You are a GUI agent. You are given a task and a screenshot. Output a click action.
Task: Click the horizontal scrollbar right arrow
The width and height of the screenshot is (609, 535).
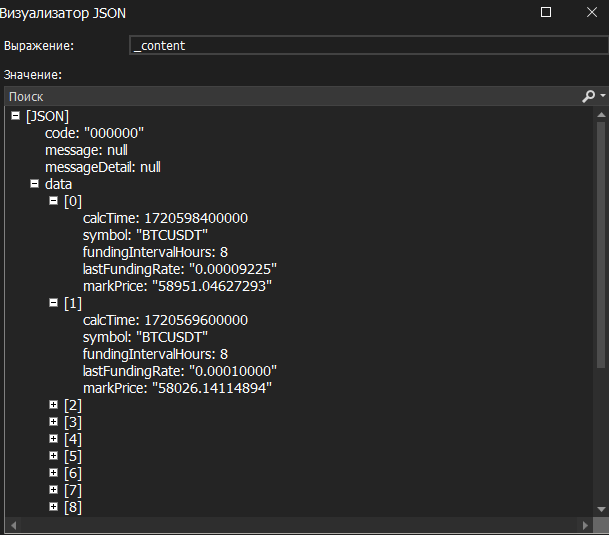pyautogui.click(x=585, y=525)
